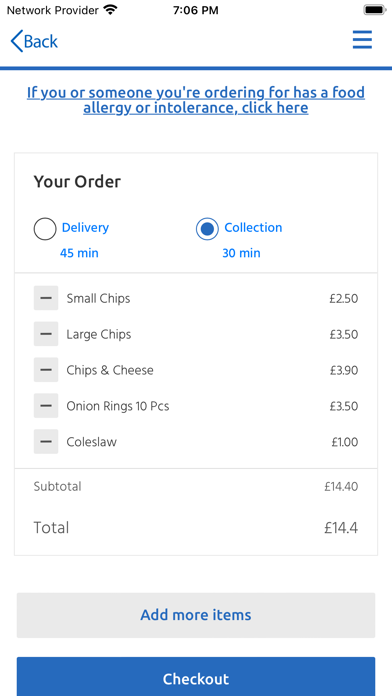
Task: Tap the Total £14.4 amount
Action: pos(341,528)
